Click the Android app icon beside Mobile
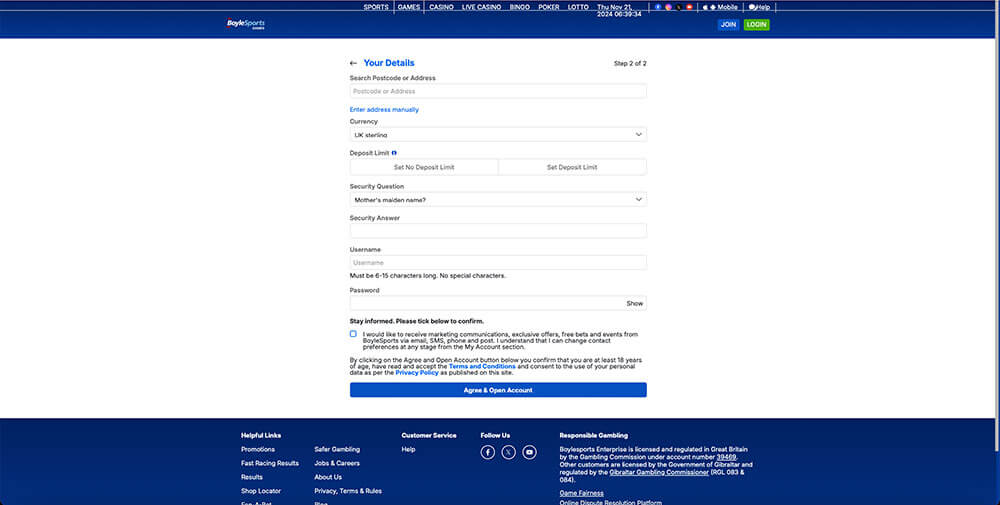Image resolution: width=1000 pixels, height=505 pixels. click(713, 7)
